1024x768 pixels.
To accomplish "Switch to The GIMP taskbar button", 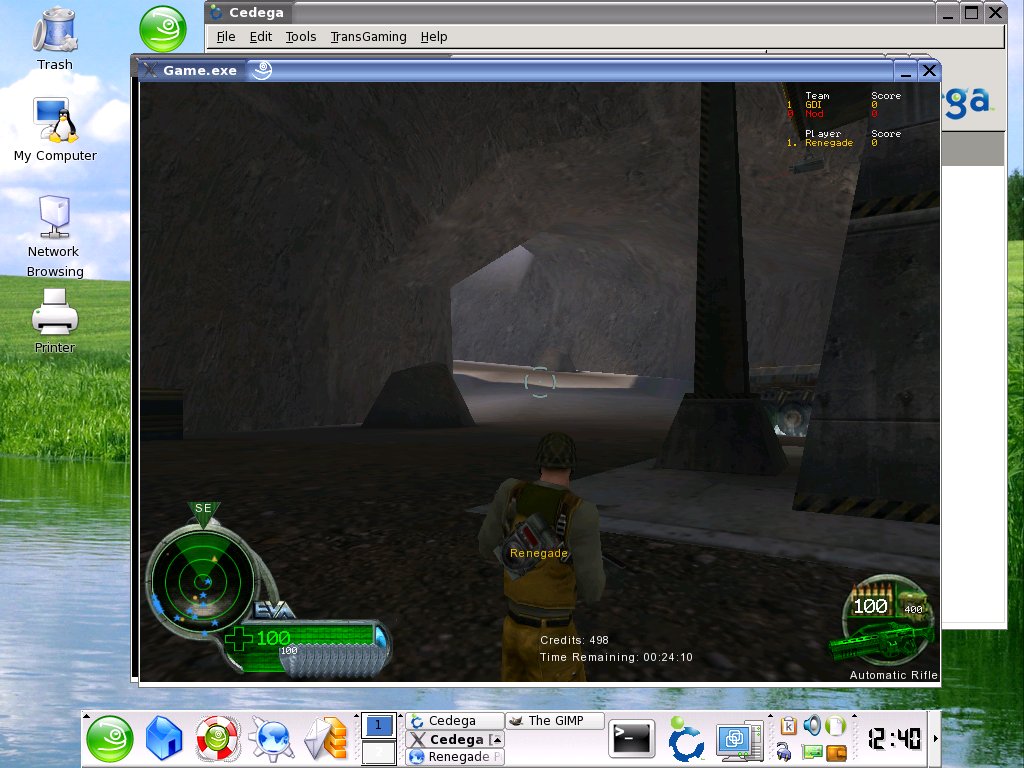I will tap(555, 721).
